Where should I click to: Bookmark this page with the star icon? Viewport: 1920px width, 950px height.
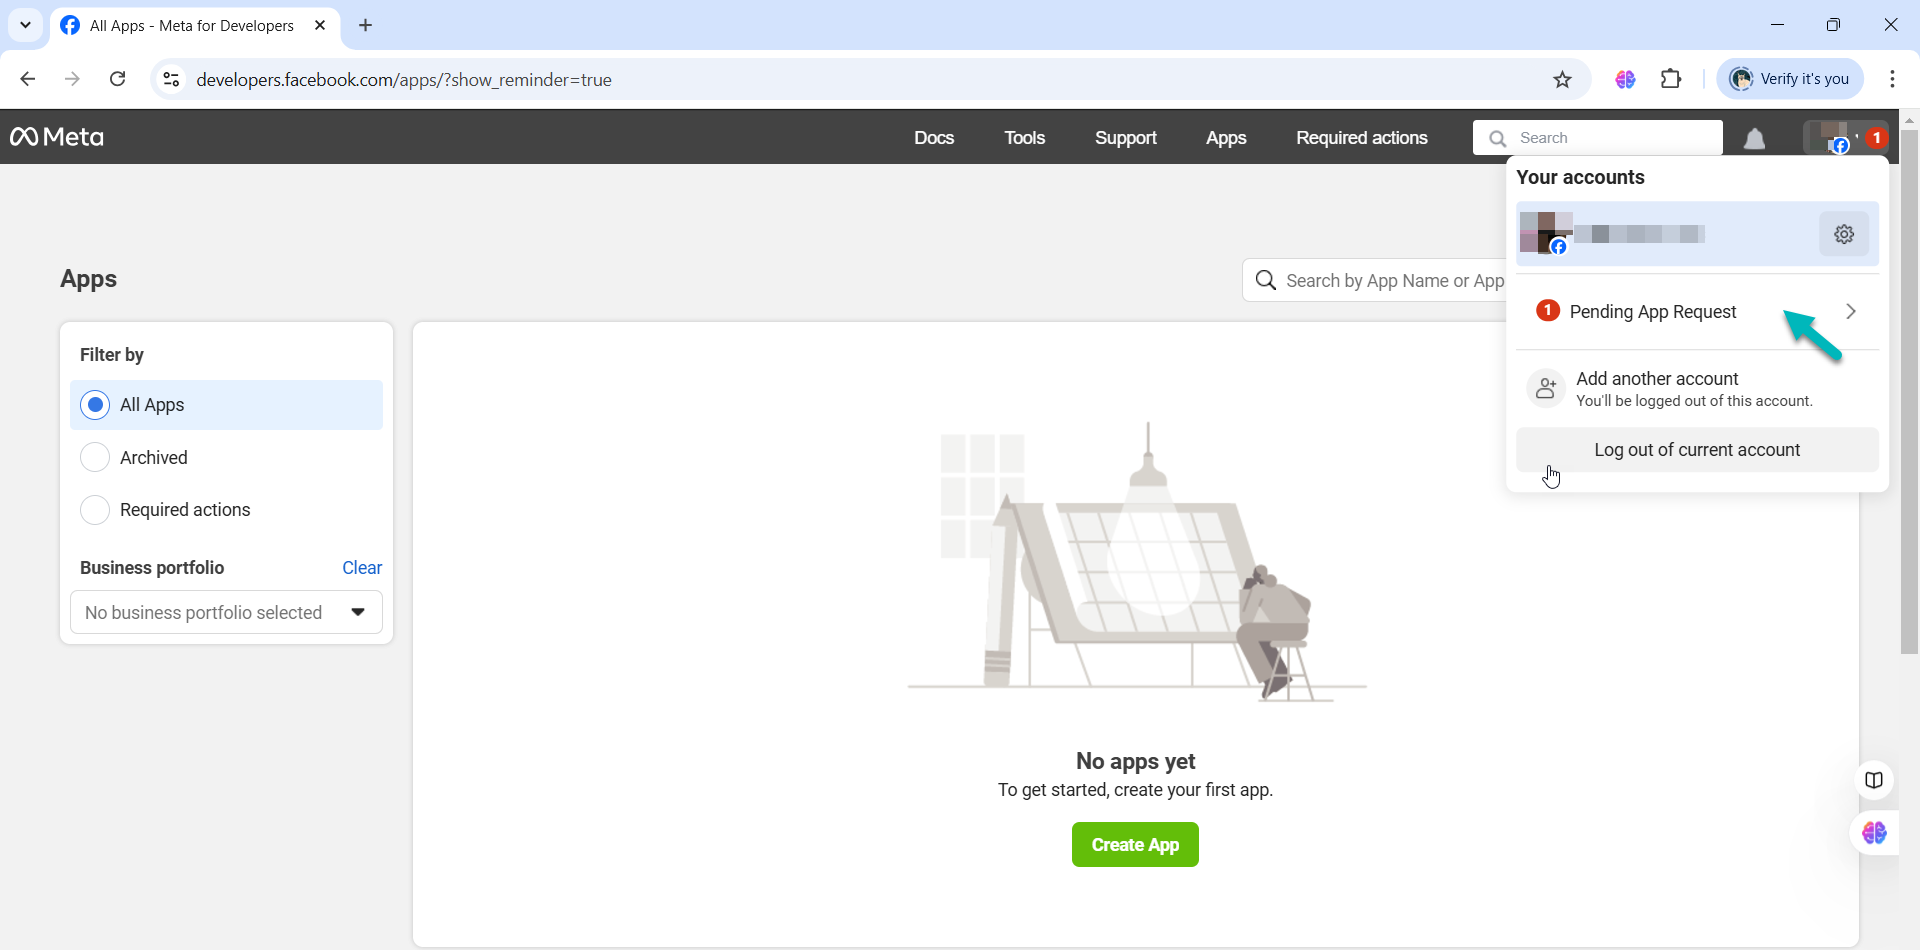pyautogui.click(x=1562, y=79)
